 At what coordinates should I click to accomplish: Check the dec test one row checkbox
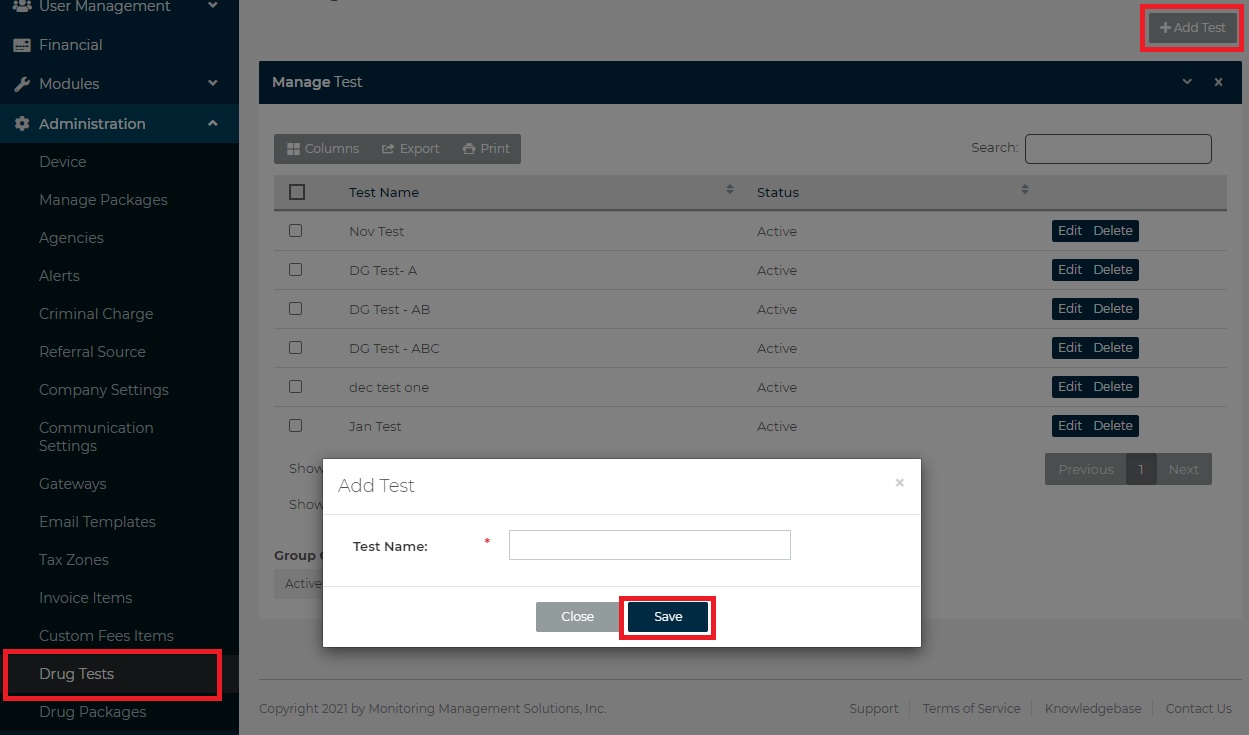coord(295,386)
